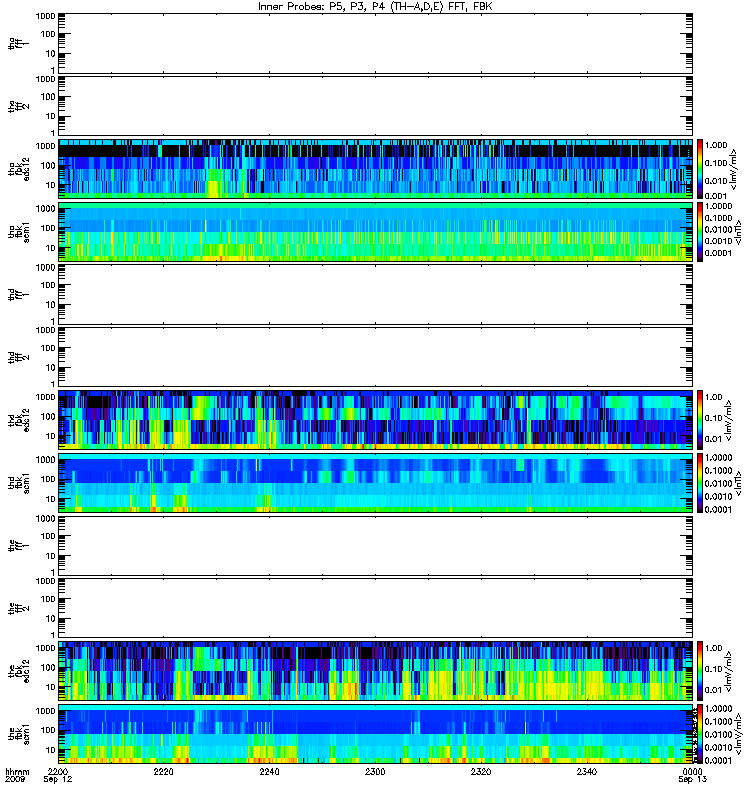The image size is (750, 800).
Task: Click the the fbk edc12 color bar
Action: pyautogui.click(x=700, y=671)
